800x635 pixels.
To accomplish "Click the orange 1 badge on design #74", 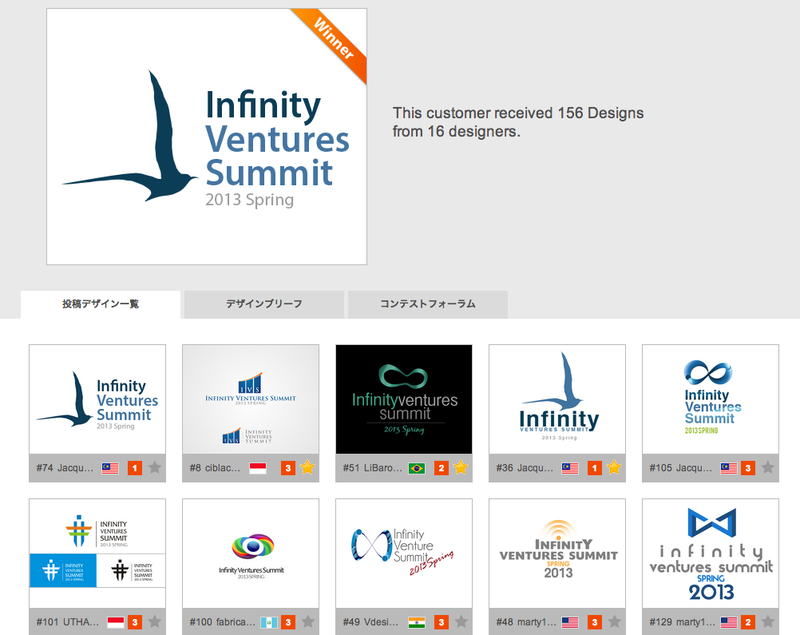I will pyautogui.click(x=135, y=468).
